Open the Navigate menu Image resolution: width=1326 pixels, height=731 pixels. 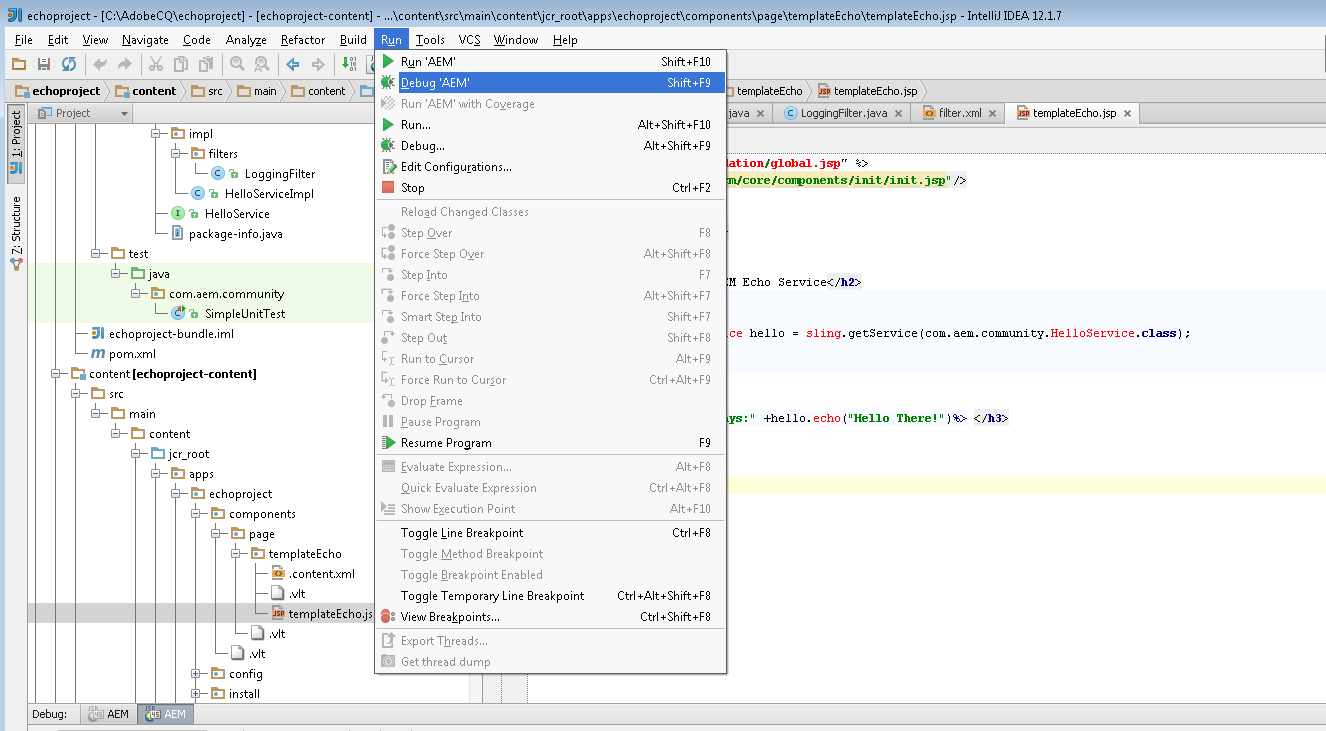click(145, 40)
